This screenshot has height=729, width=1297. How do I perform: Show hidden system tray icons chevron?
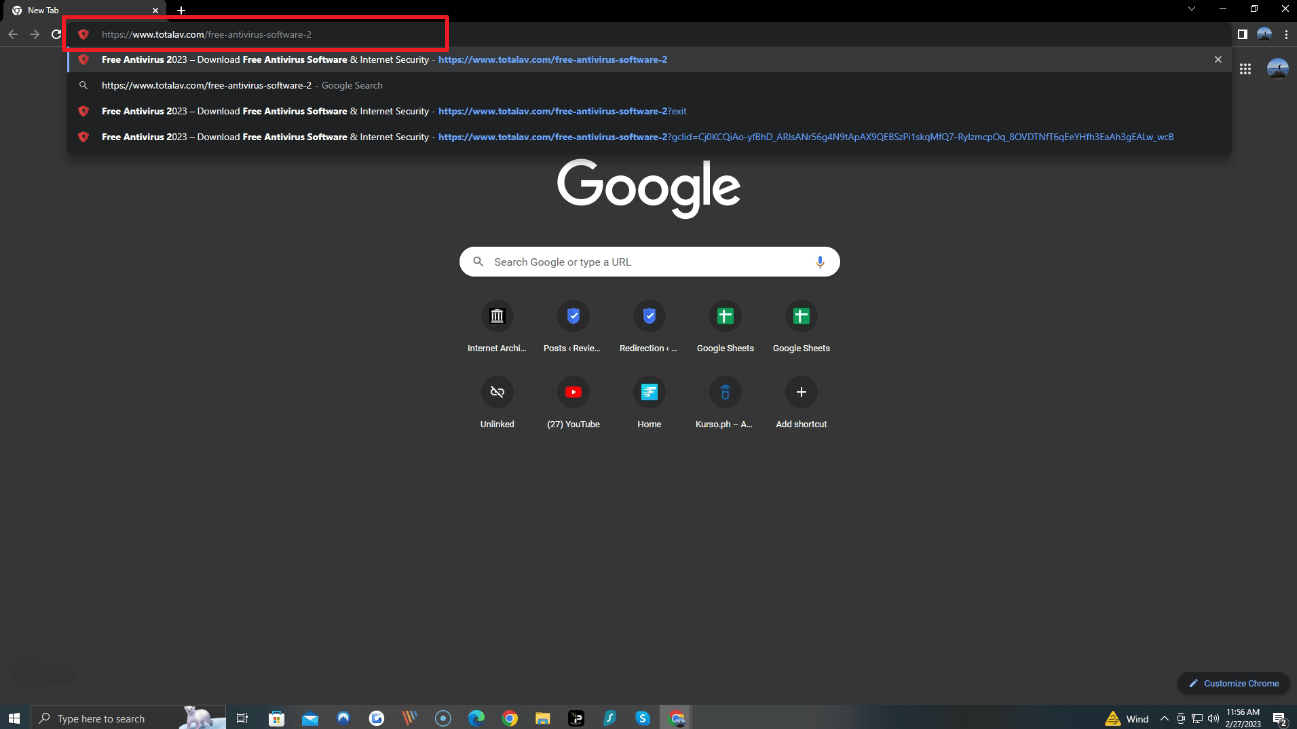click(1164, 718)
